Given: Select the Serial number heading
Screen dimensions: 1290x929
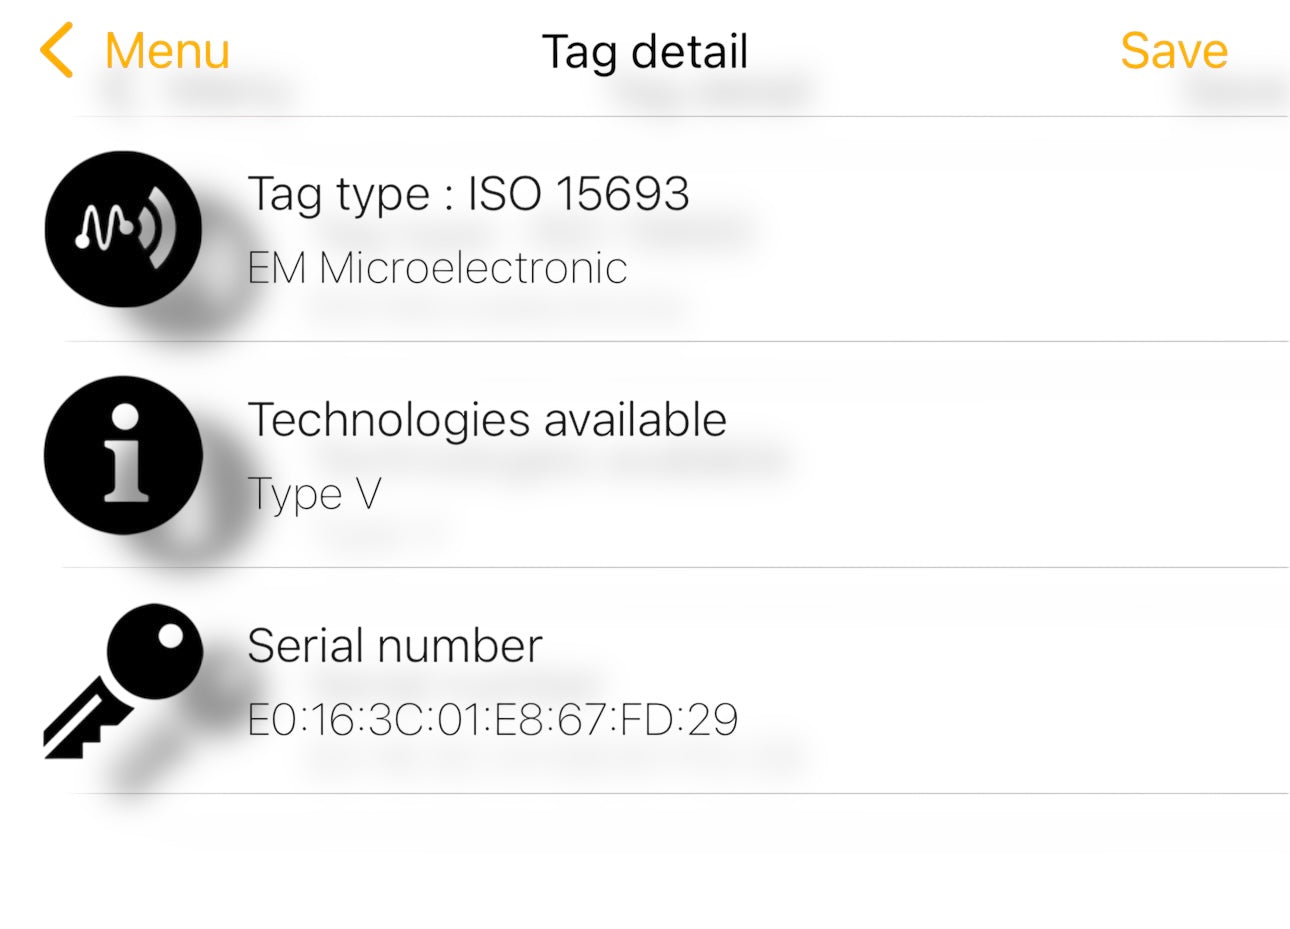Looking at the screenshot, I should coord(395,646).
